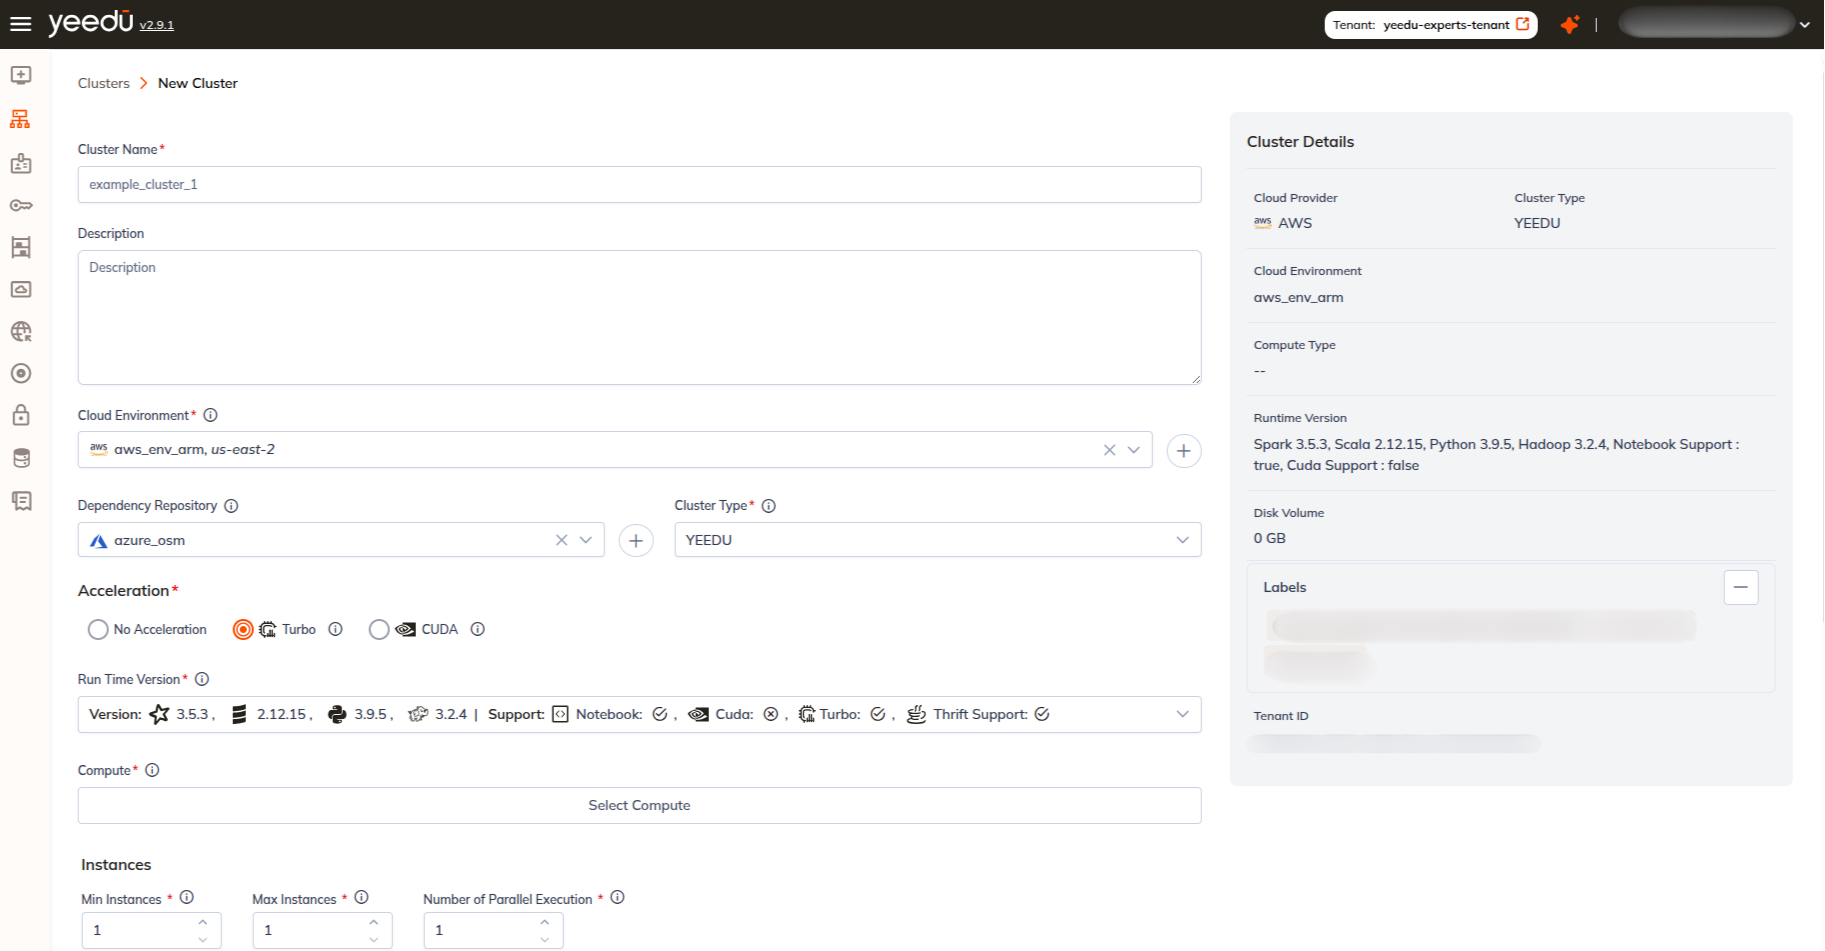Select the key icon for secrets management
The height and width of the screenshot is (951, 1825).
[x=20, y=205]
